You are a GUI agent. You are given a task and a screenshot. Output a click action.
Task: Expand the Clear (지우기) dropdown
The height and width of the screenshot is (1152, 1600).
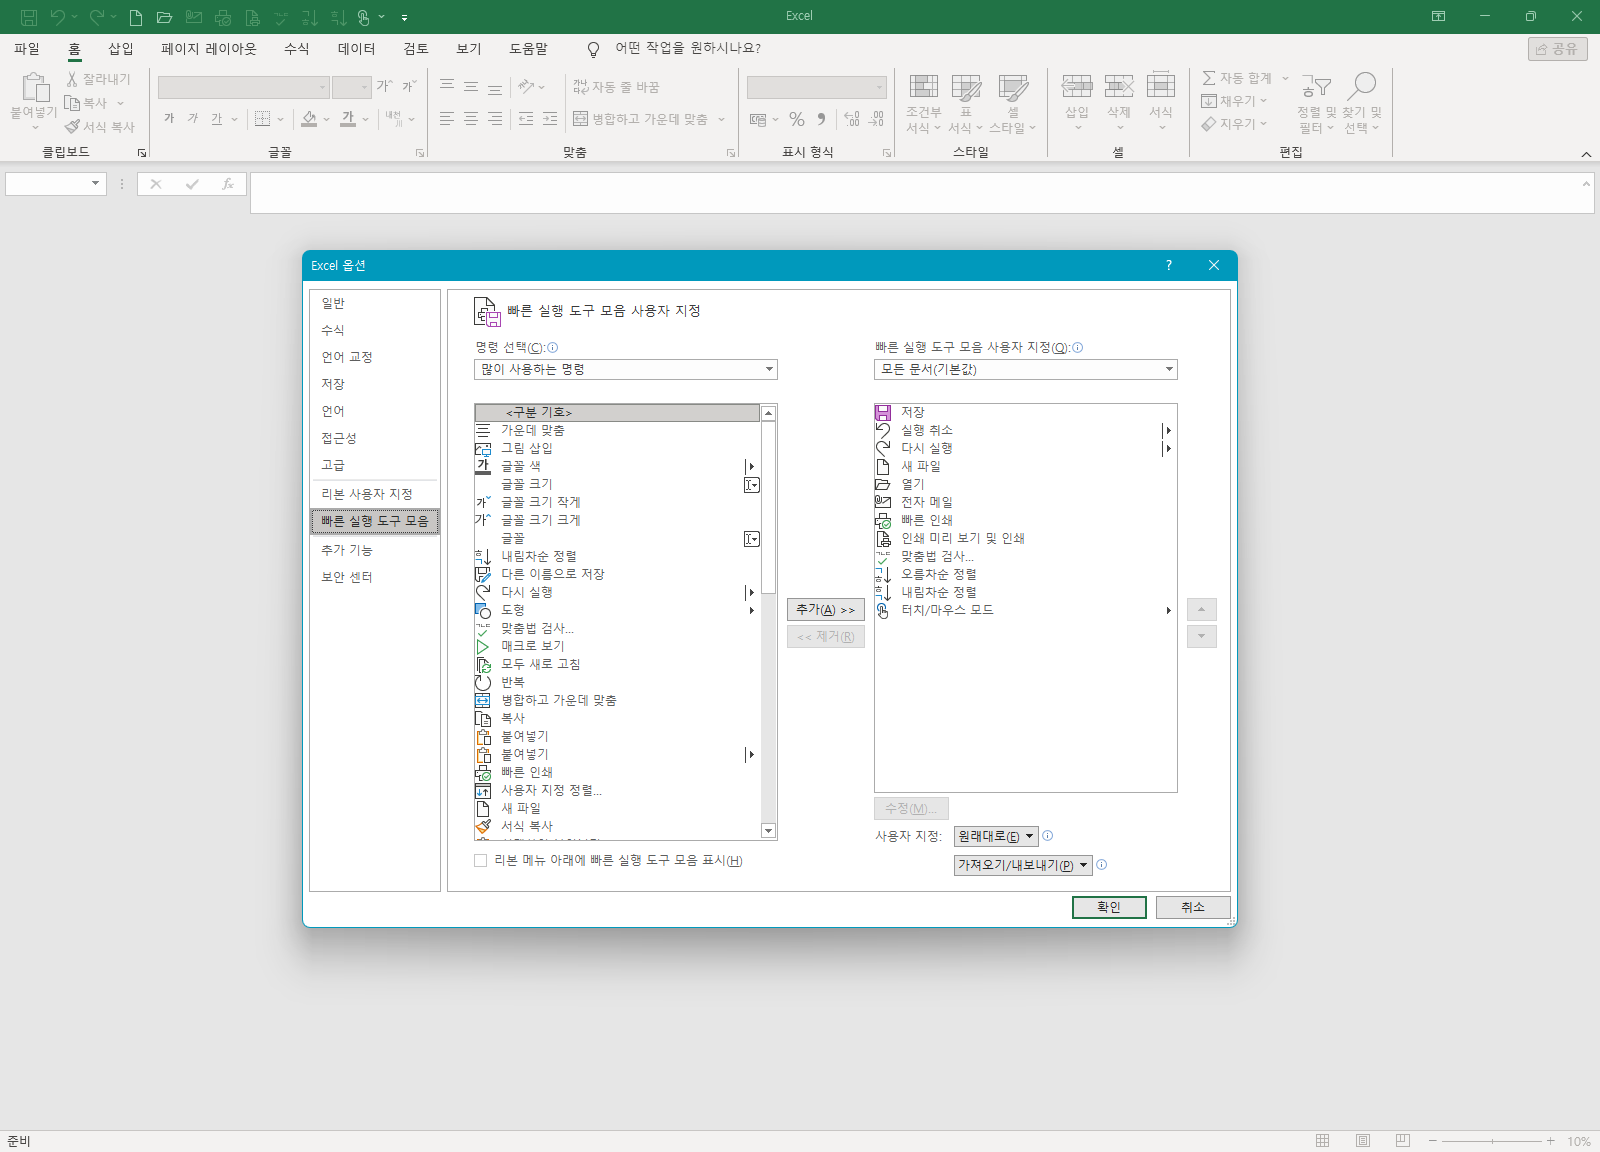tap(1264, 124)
